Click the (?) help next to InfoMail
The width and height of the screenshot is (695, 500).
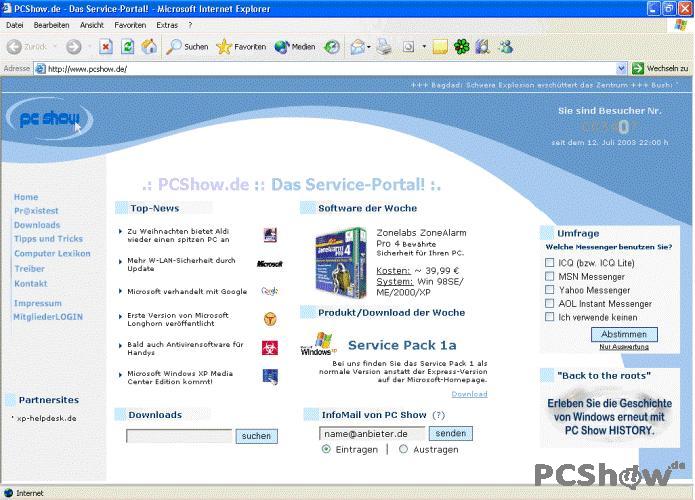(x=438, y=415)
